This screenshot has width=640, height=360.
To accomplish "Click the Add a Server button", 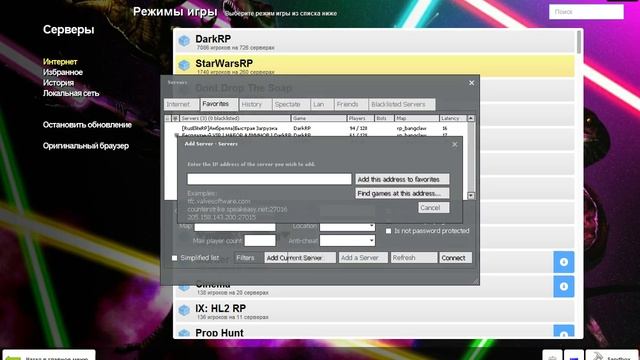I will point(363,258).
